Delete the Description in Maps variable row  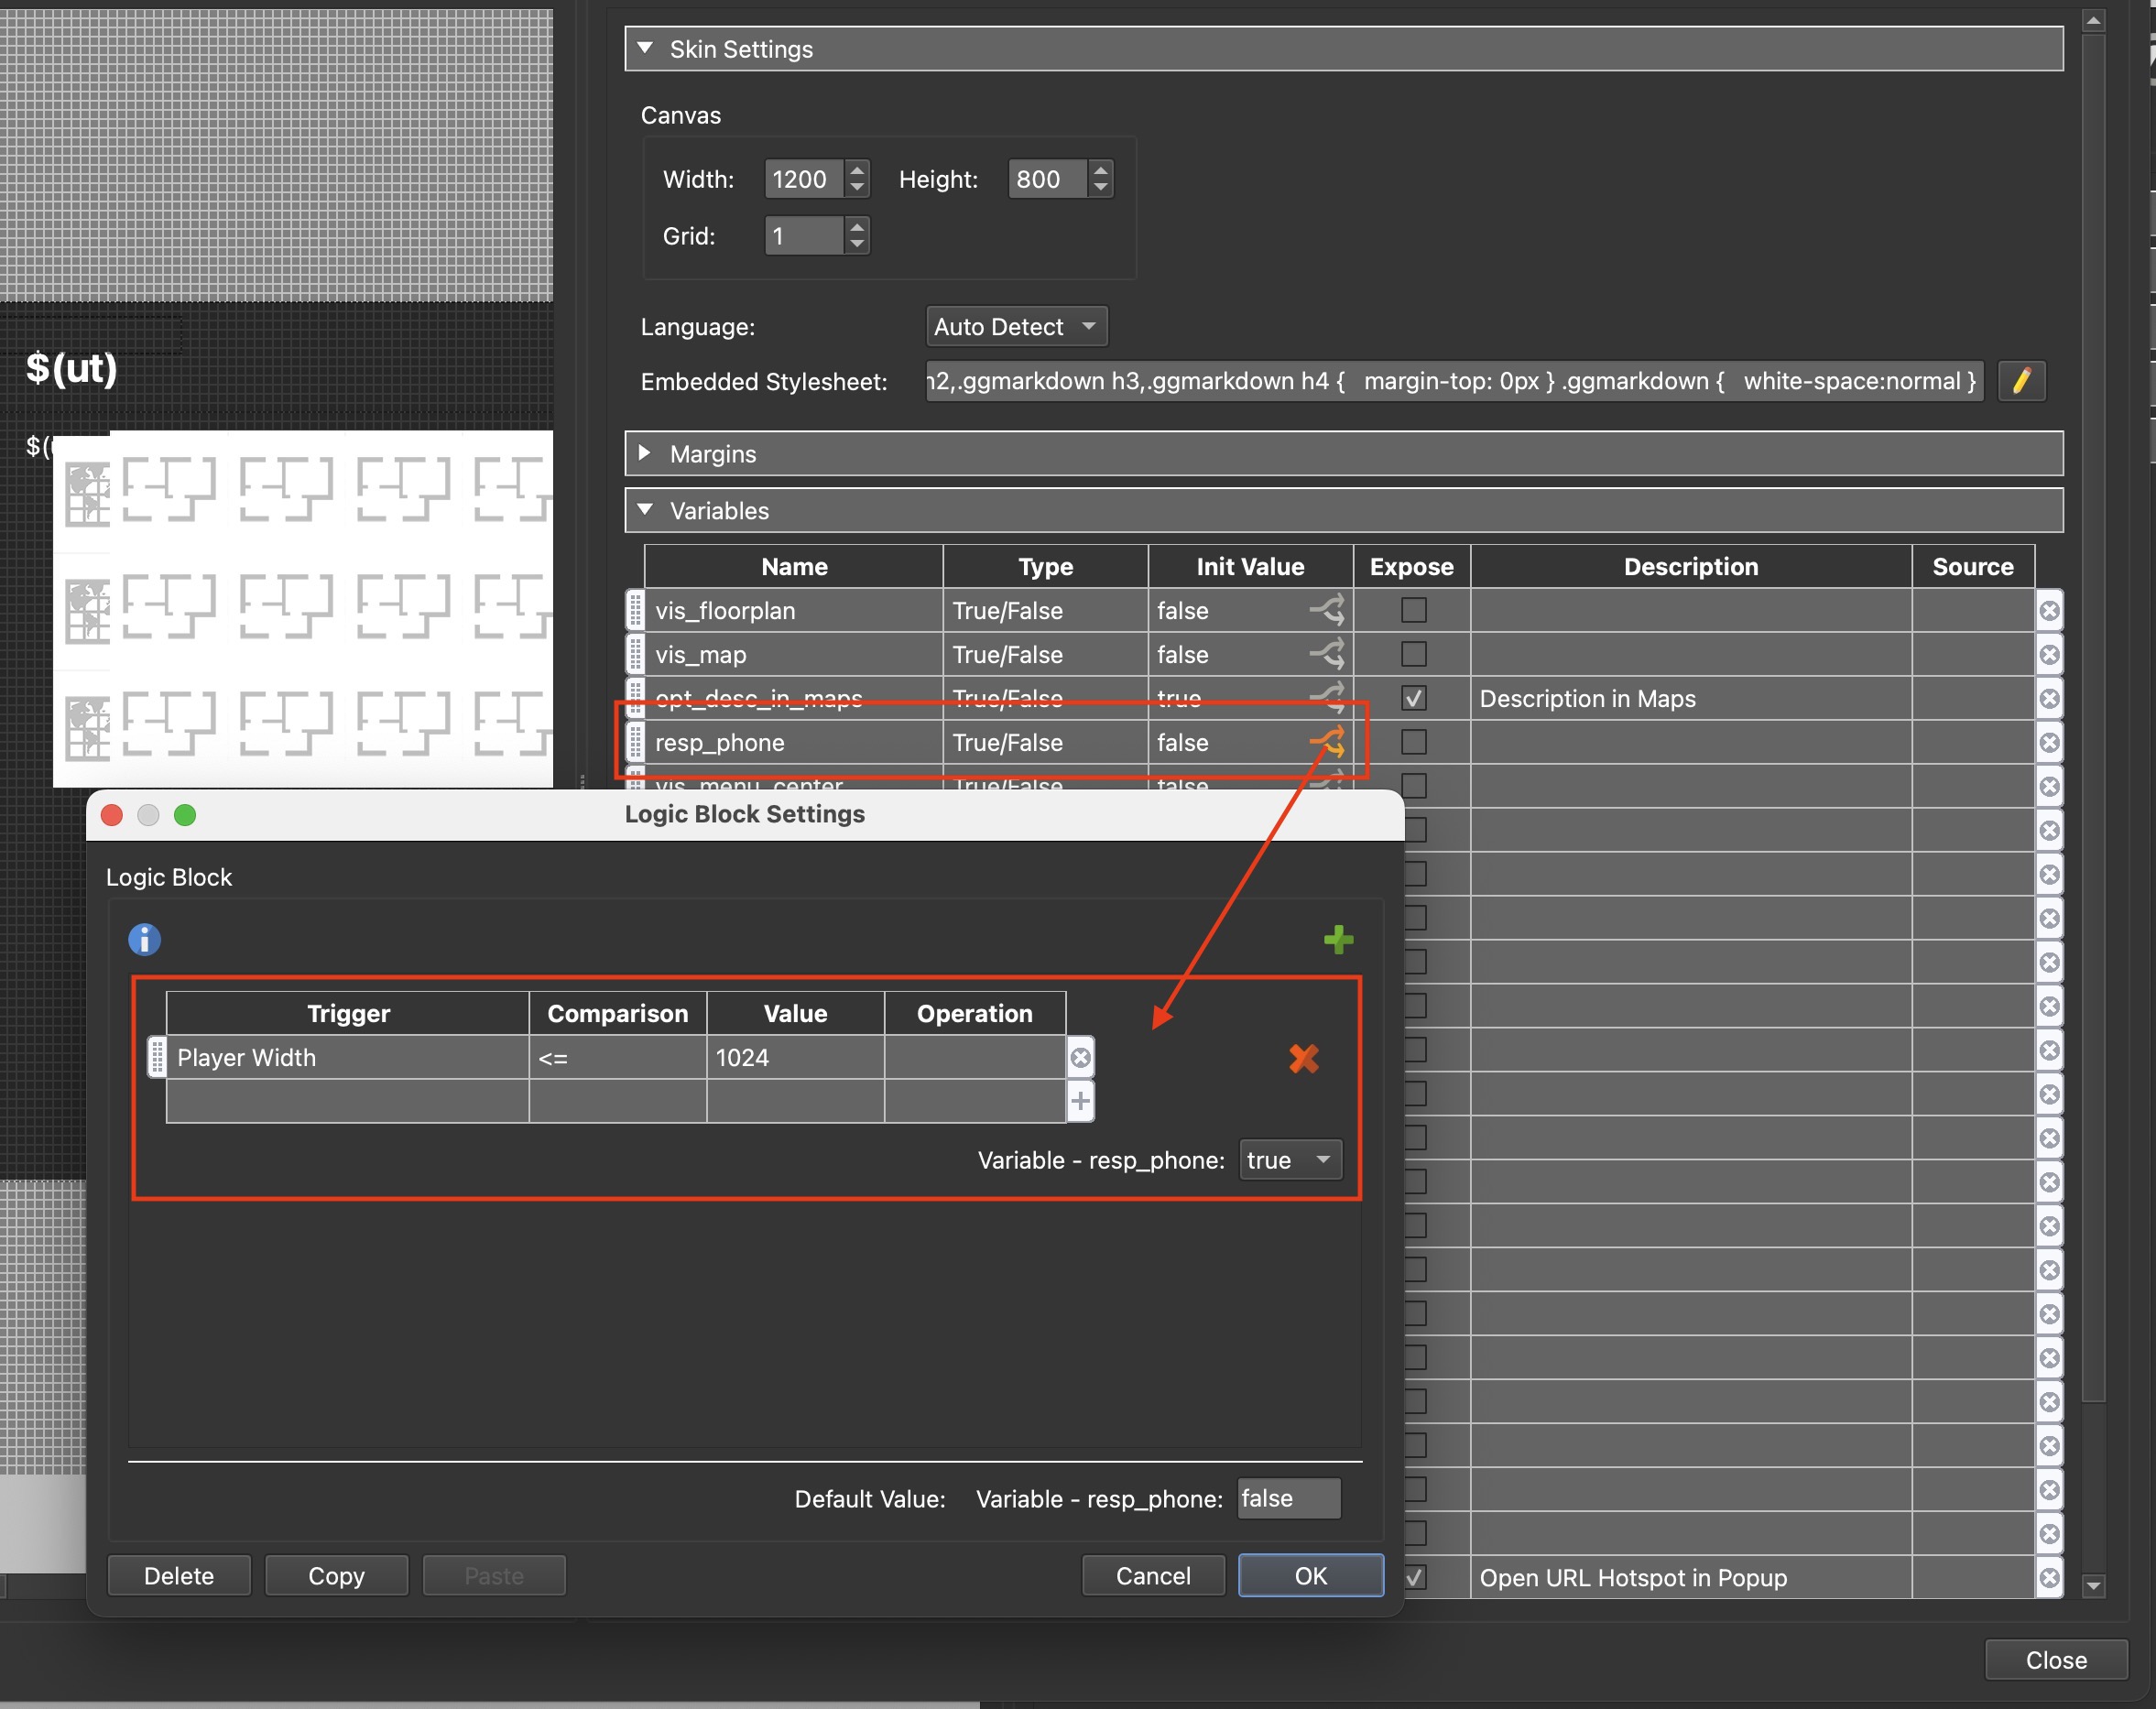pos(2049,698)
